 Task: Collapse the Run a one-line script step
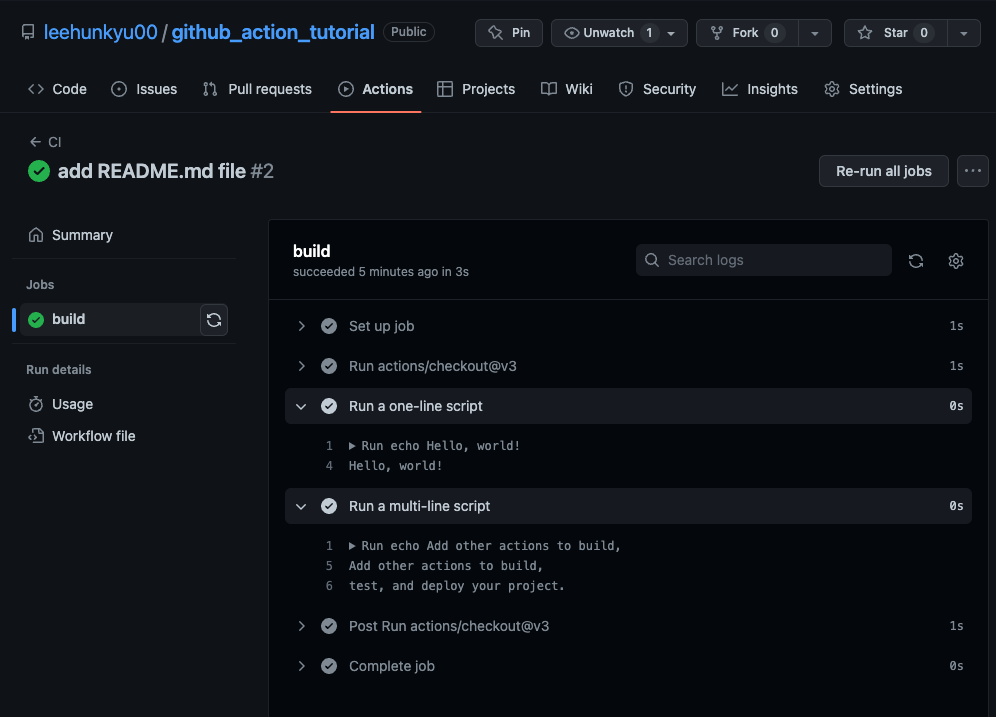click(302, 406)
